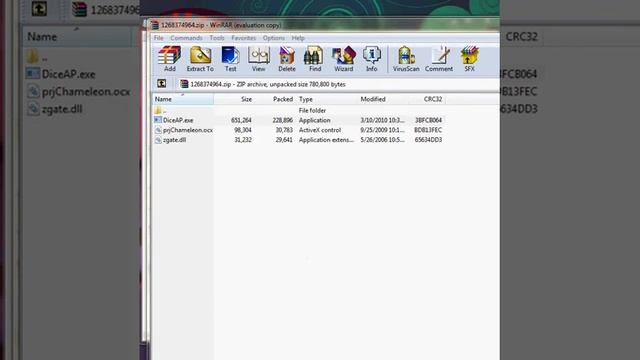Screen dimensions: 640x360
Task: Click DiceAP.exe in the enlarged background list
Action: point(69,74)
